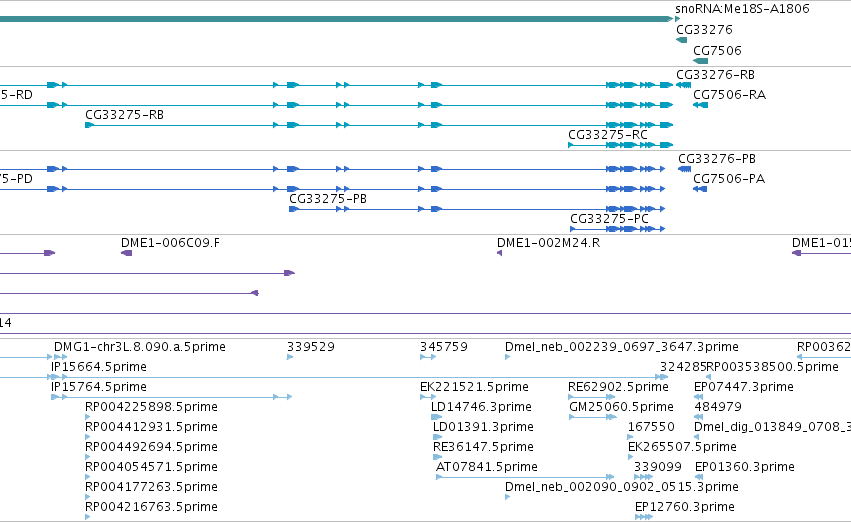Image resolution: width=851 pixels, height=522 pixels.
Task: Click the 484979 EST label
Action: point(717,407)
